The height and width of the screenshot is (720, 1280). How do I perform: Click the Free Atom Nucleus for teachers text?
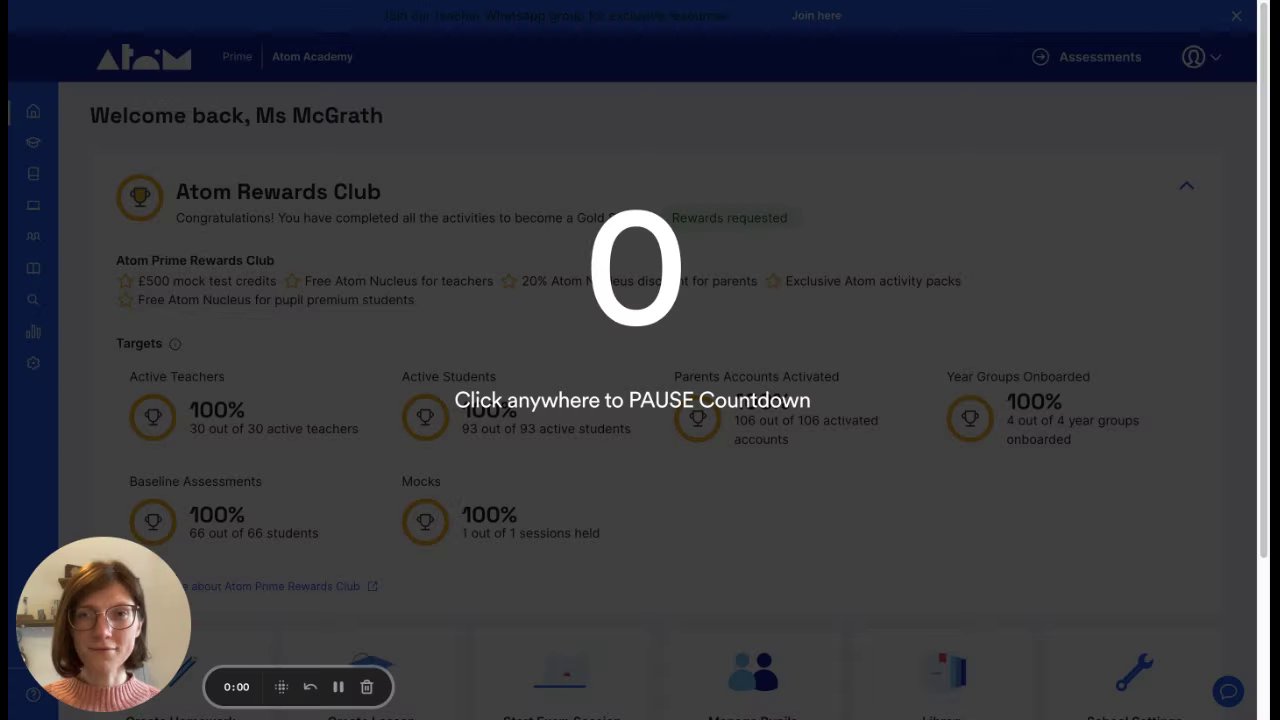pyautogui.click(x=399, y=281)
